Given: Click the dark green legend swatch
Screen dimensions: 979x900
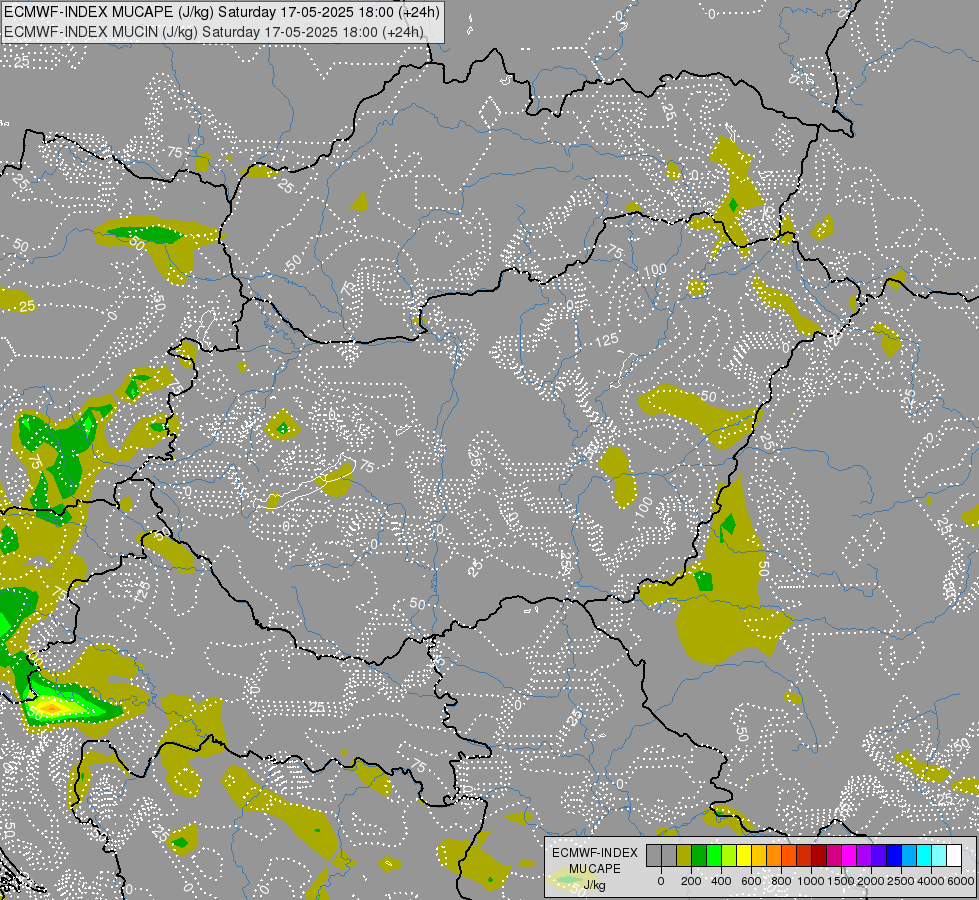Looking at the screenshot, I should [x=699, y=855].
